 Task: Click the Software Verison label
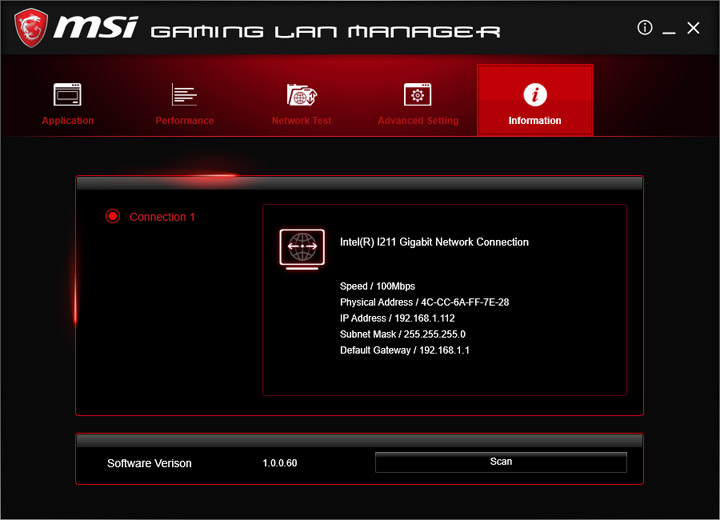coord(149,463)
